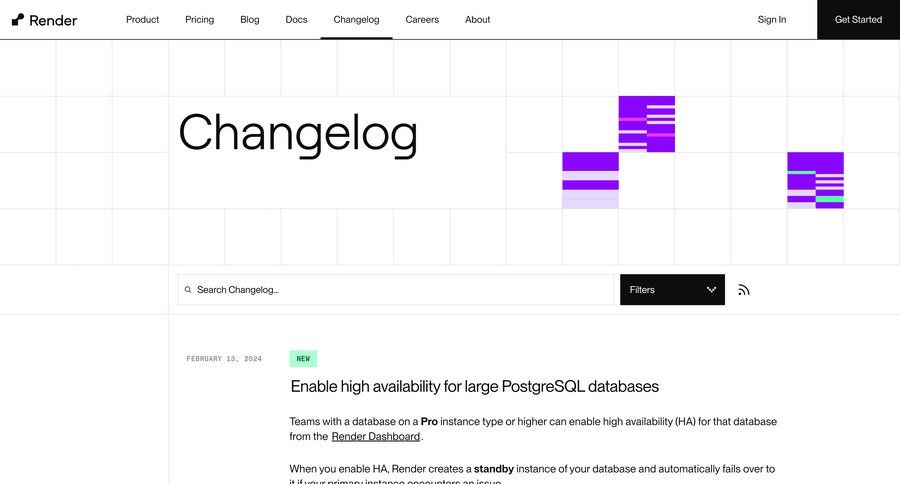Open the Blog page
Screen dimensions: 900x484
click(250, 19)
